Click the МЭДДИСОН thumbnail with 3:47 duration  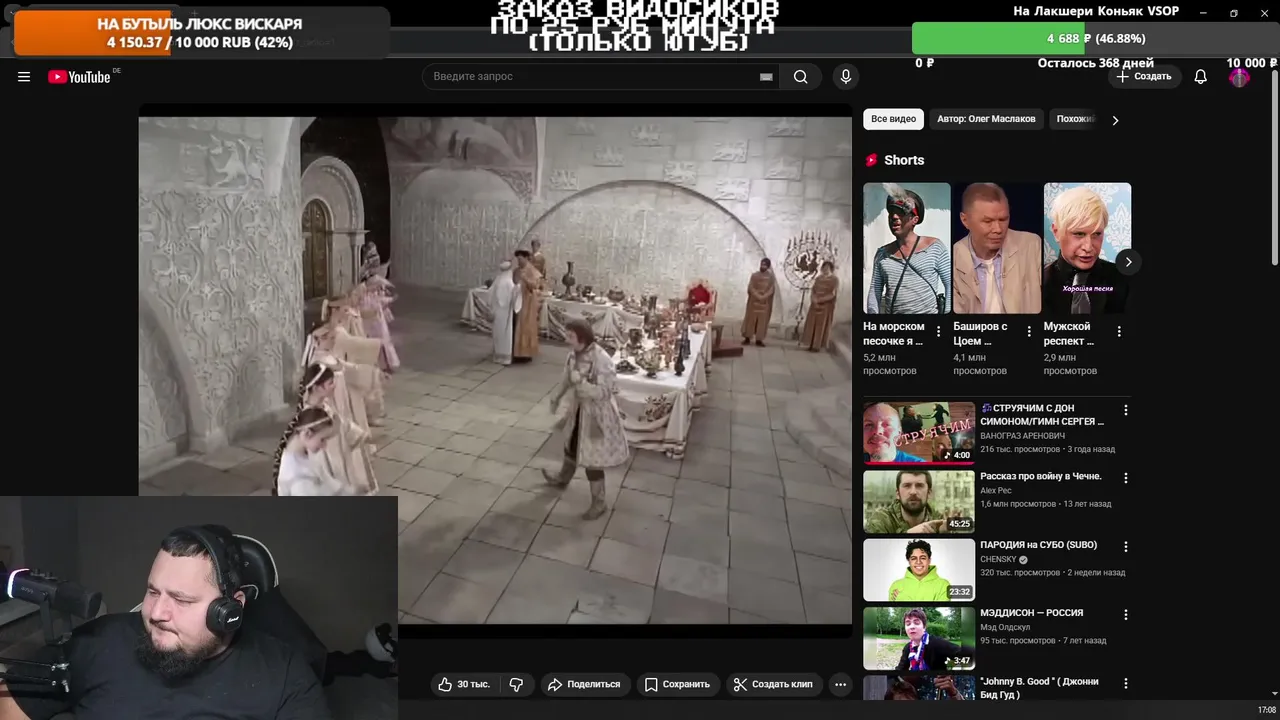pos(919,638)
